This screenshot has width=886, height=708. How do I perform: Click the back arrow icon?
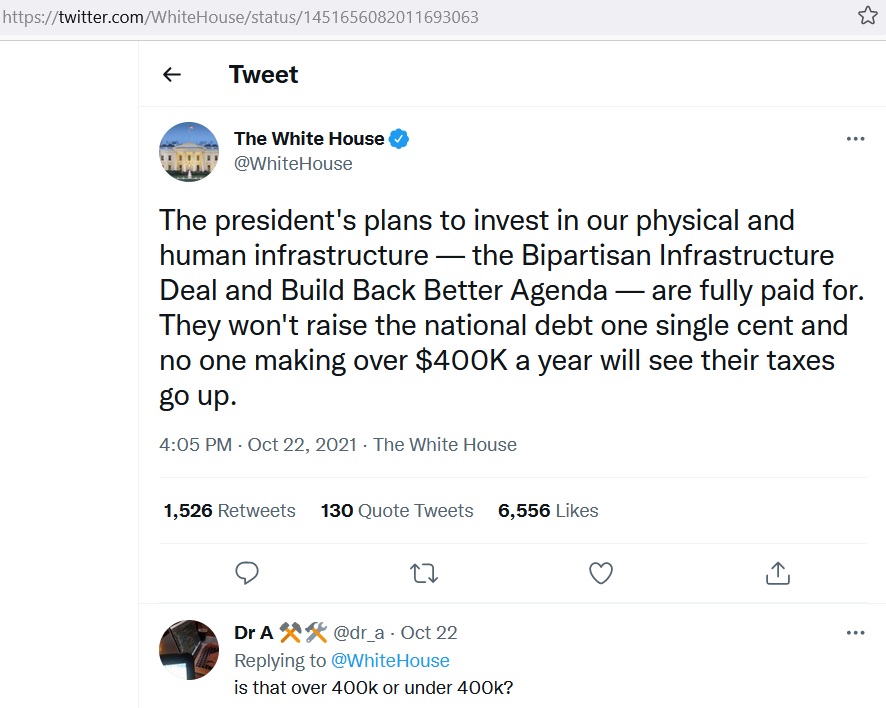coord(172,75)
